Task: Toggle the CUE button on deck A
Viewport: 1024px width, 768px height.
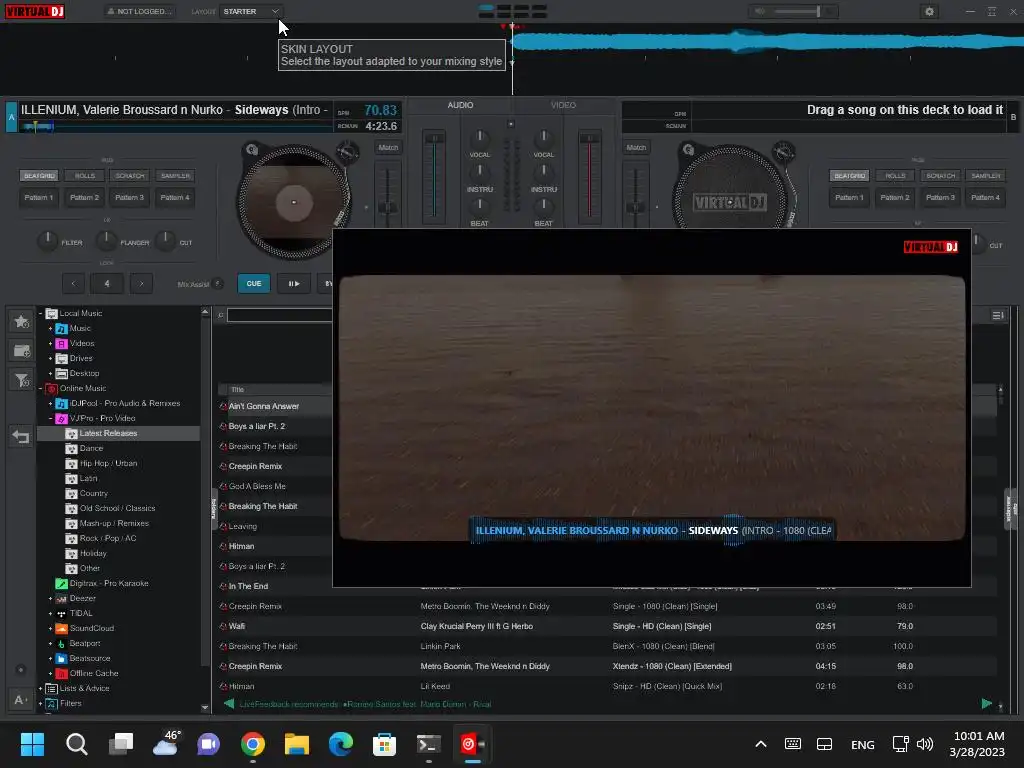Action: click(253, 283)
